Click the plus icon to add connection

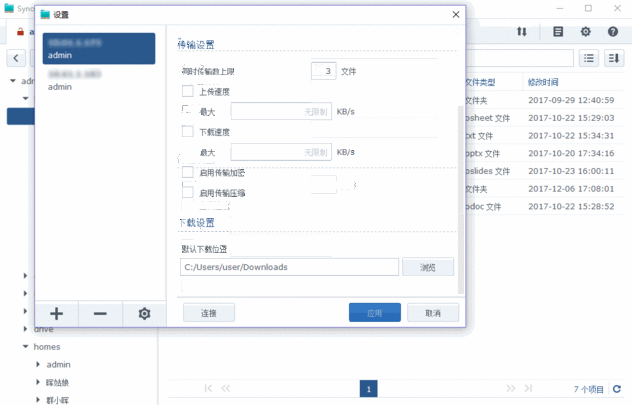pos(57,313)
